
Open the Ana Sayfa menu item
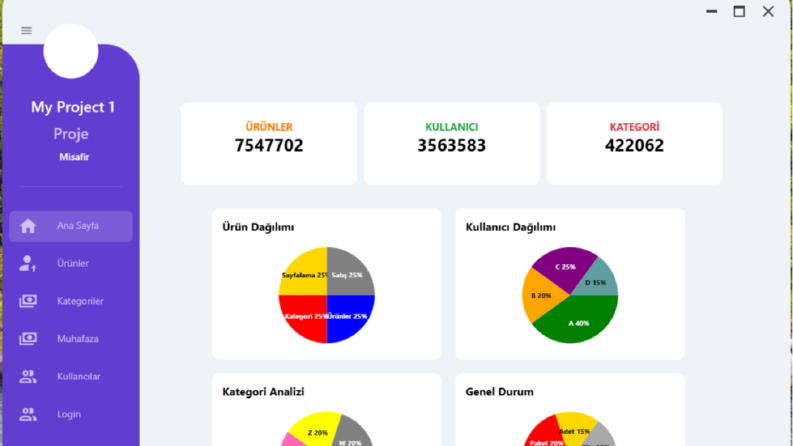click(71, 226)
